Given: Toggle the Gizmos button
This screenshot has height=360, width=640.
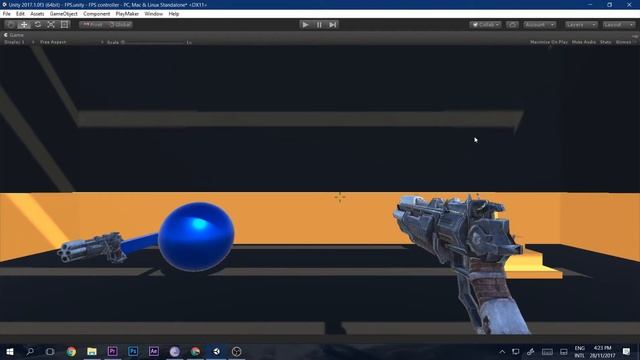Looking at the screenshot, I should point(625,42).
